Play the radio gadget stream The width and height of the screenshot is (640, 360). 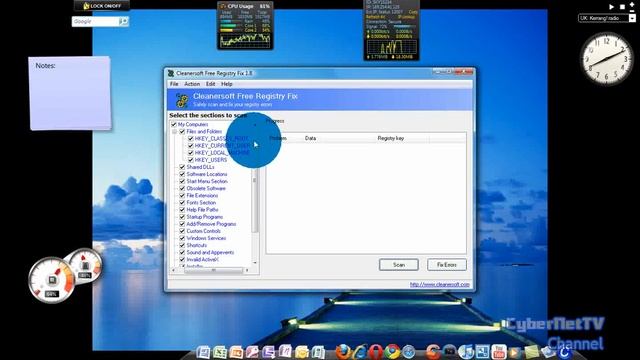(611, 7)
